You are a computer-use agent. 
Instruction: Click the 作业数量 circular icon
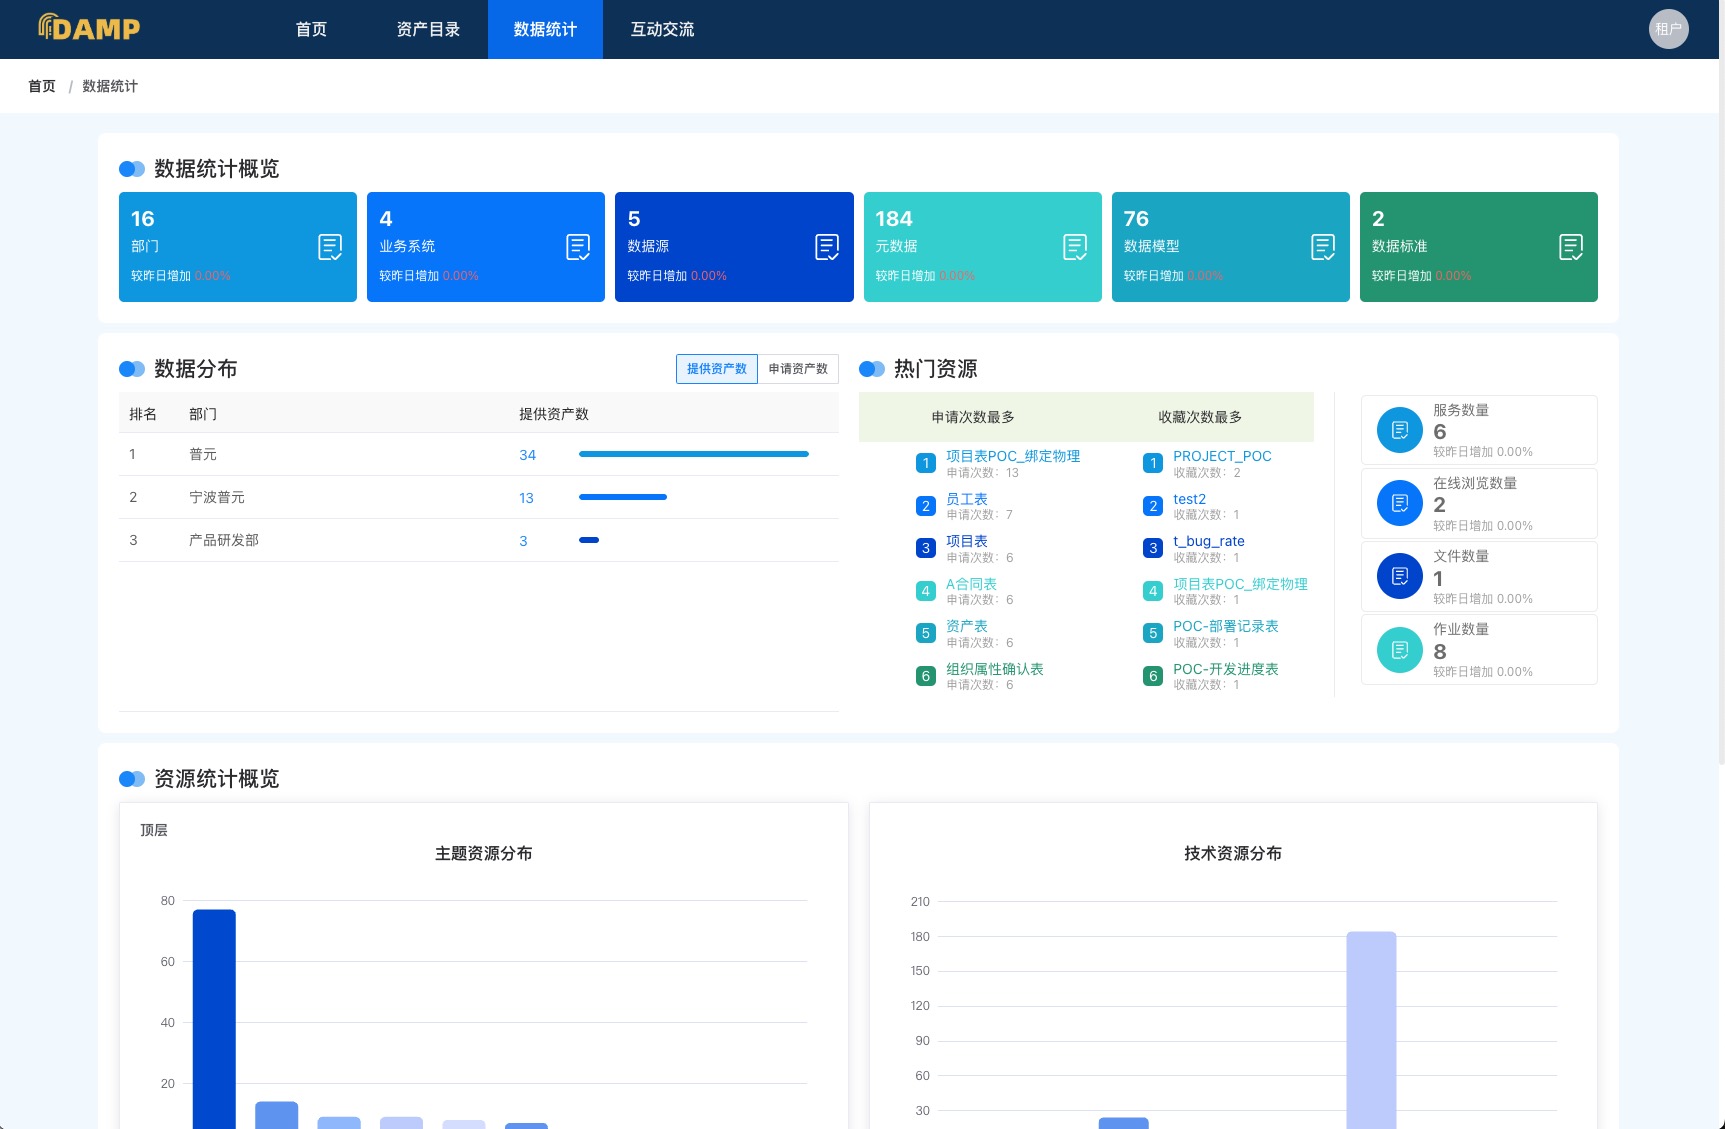point(1399,650)
